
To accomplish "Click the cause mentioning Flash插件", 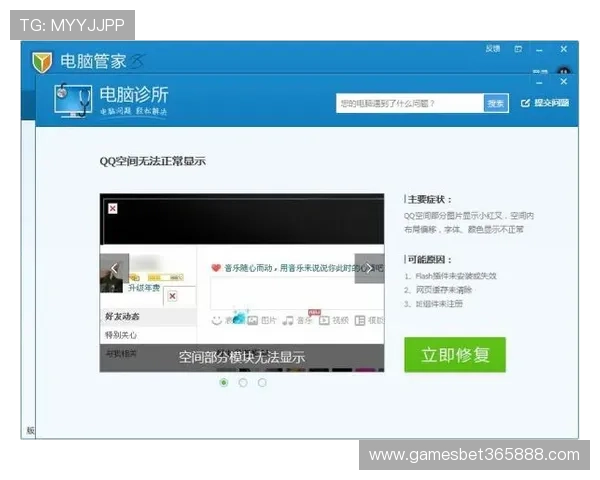I will [x=451, y=276].
